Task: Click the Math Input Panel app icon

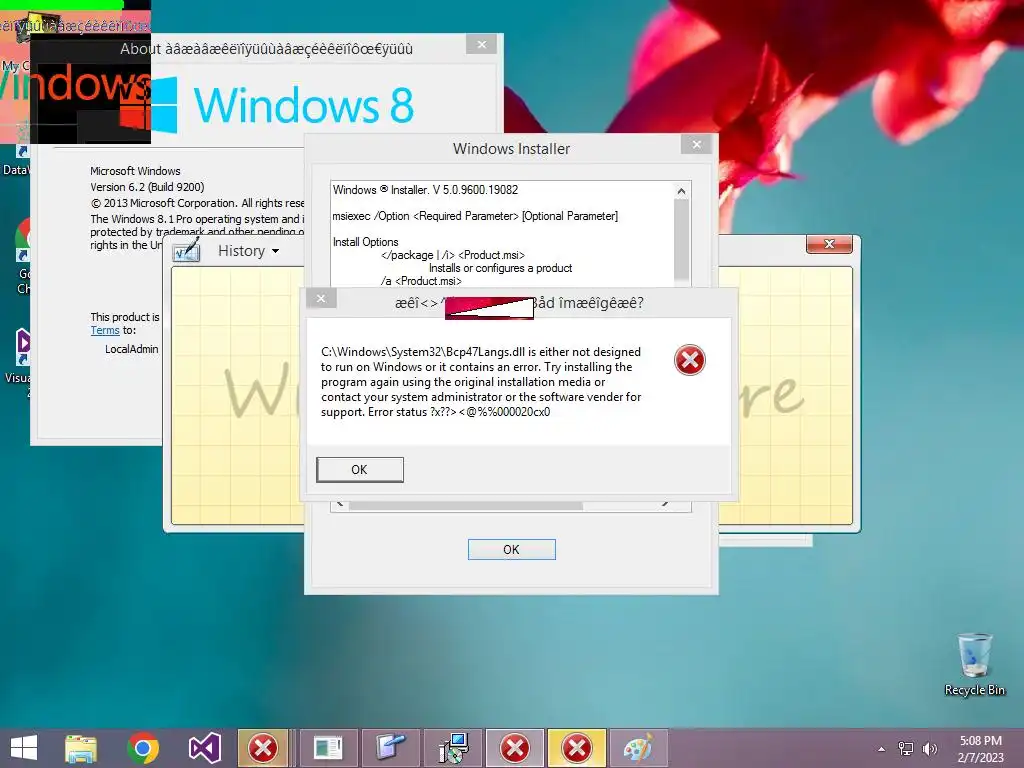Action: [186, 250]
